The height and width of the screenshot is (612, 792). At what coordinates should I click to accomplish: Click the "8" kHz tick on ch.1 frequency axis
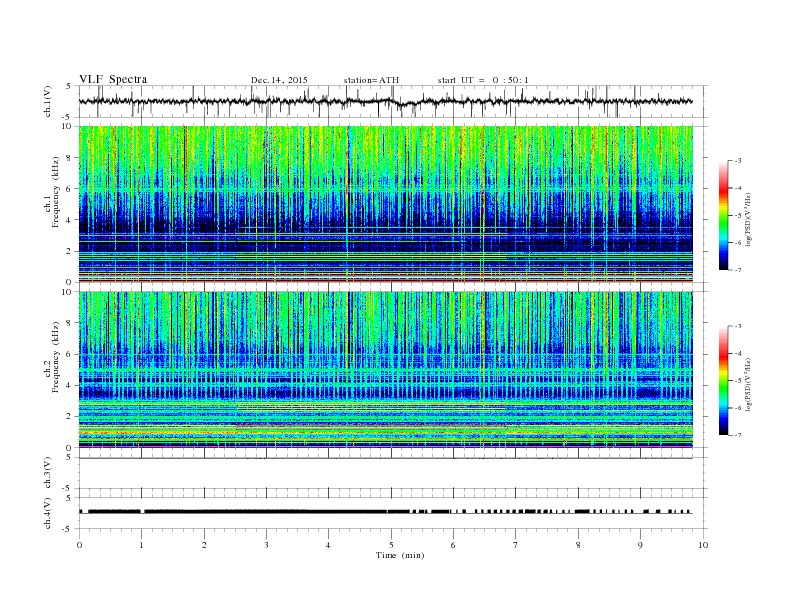coord(70,158)
